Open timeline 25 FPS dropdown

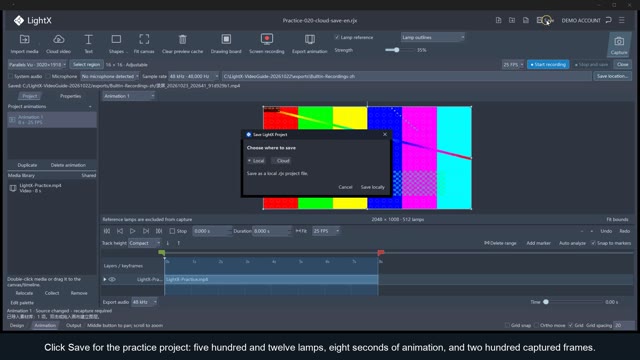tap(326, 231)
